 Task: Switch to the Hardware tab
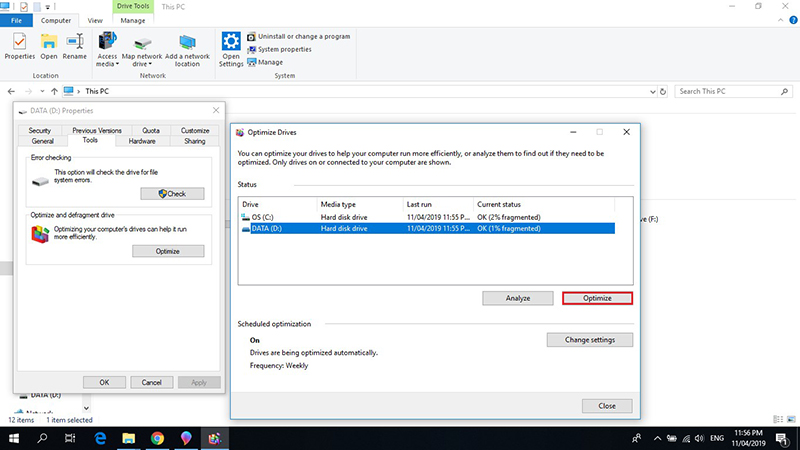click(x=142, y=141)
